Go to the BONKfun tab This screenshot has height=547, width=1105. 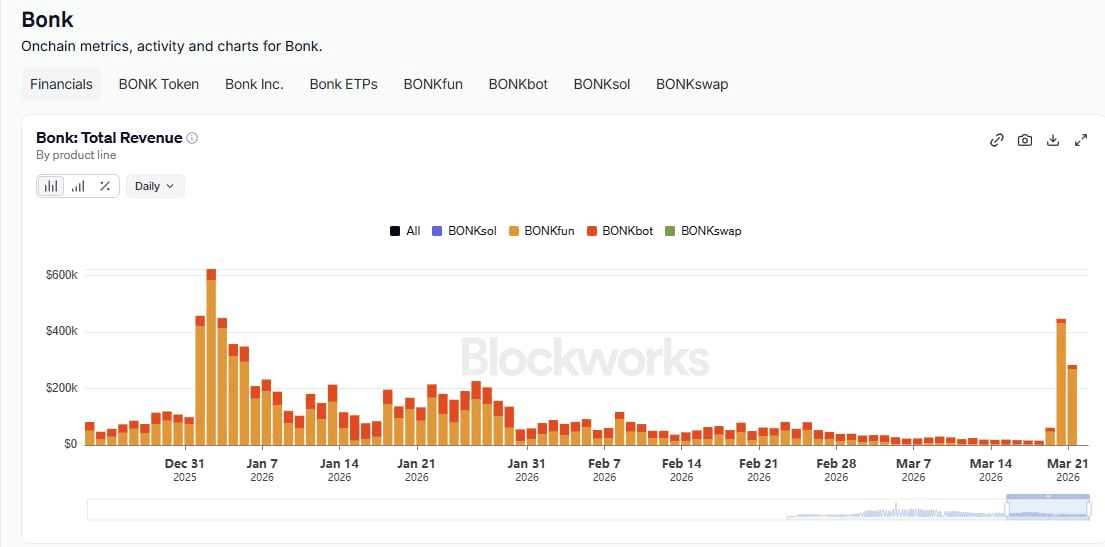coord(433,84)
